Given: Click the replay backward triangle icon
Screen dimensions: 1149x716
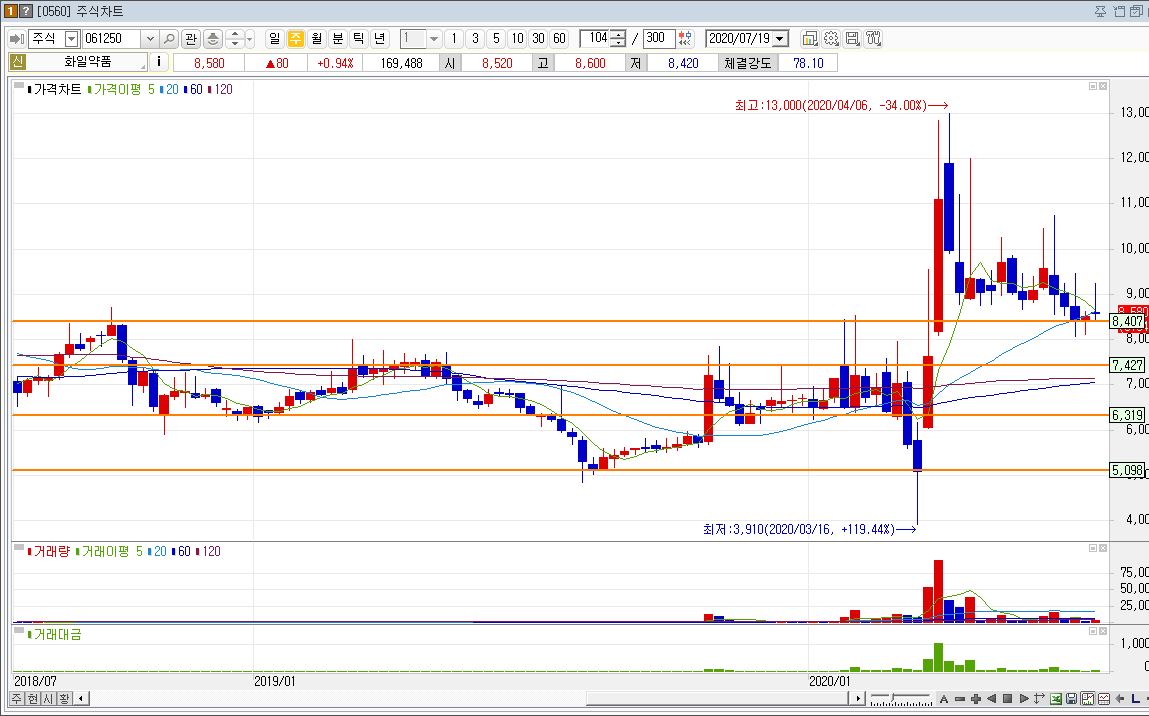Looking at the screenshot, I should [991, 699].
